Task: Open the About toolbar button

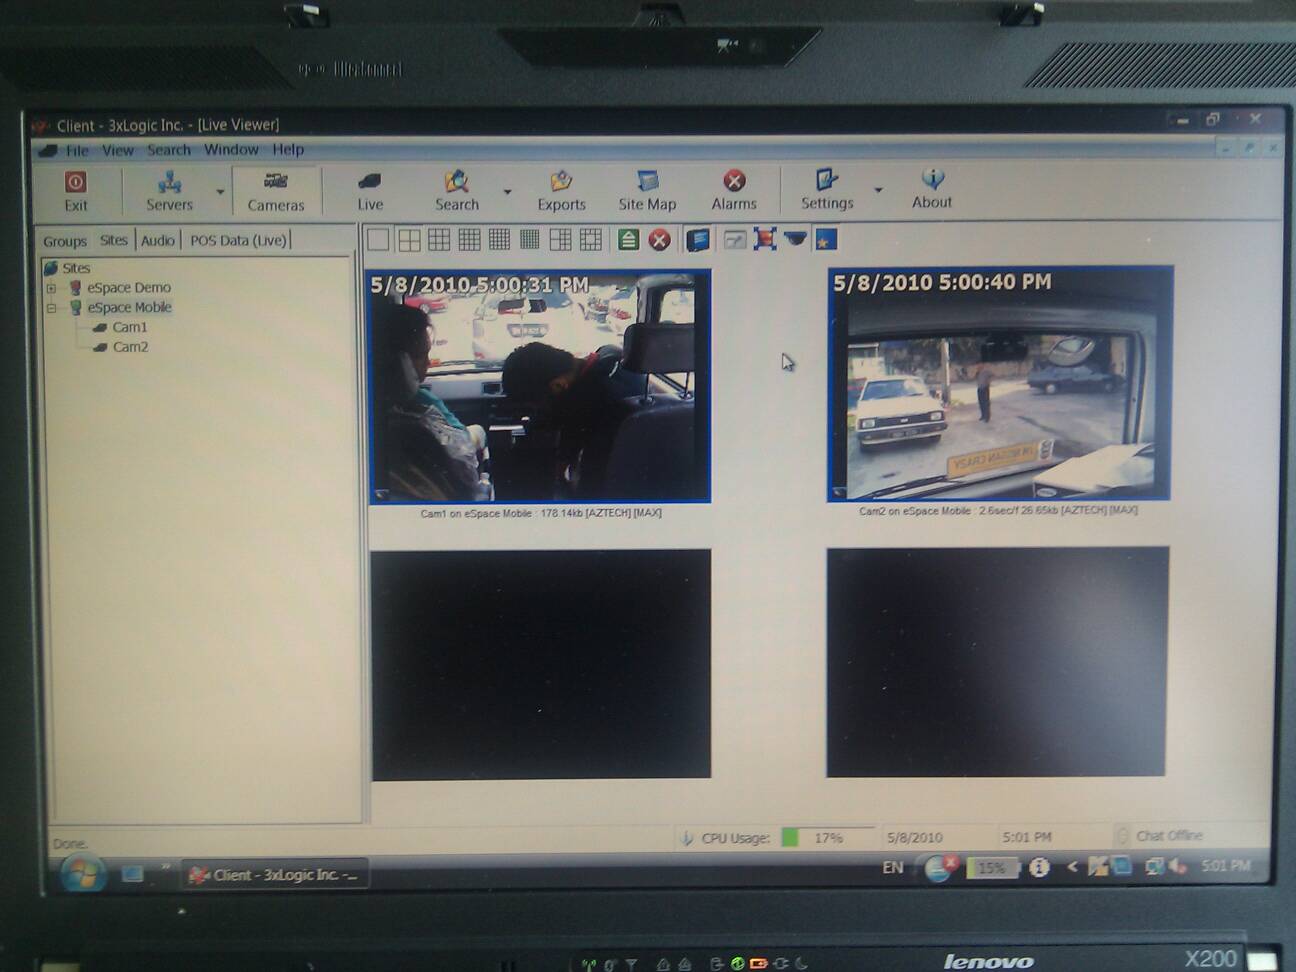Action: click(x=932, y=188)
